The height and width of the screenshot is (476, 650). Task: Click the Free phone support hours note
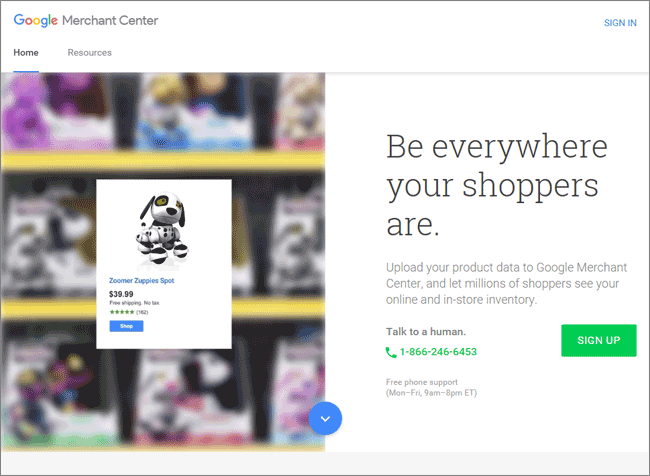[x=432, y=387]
